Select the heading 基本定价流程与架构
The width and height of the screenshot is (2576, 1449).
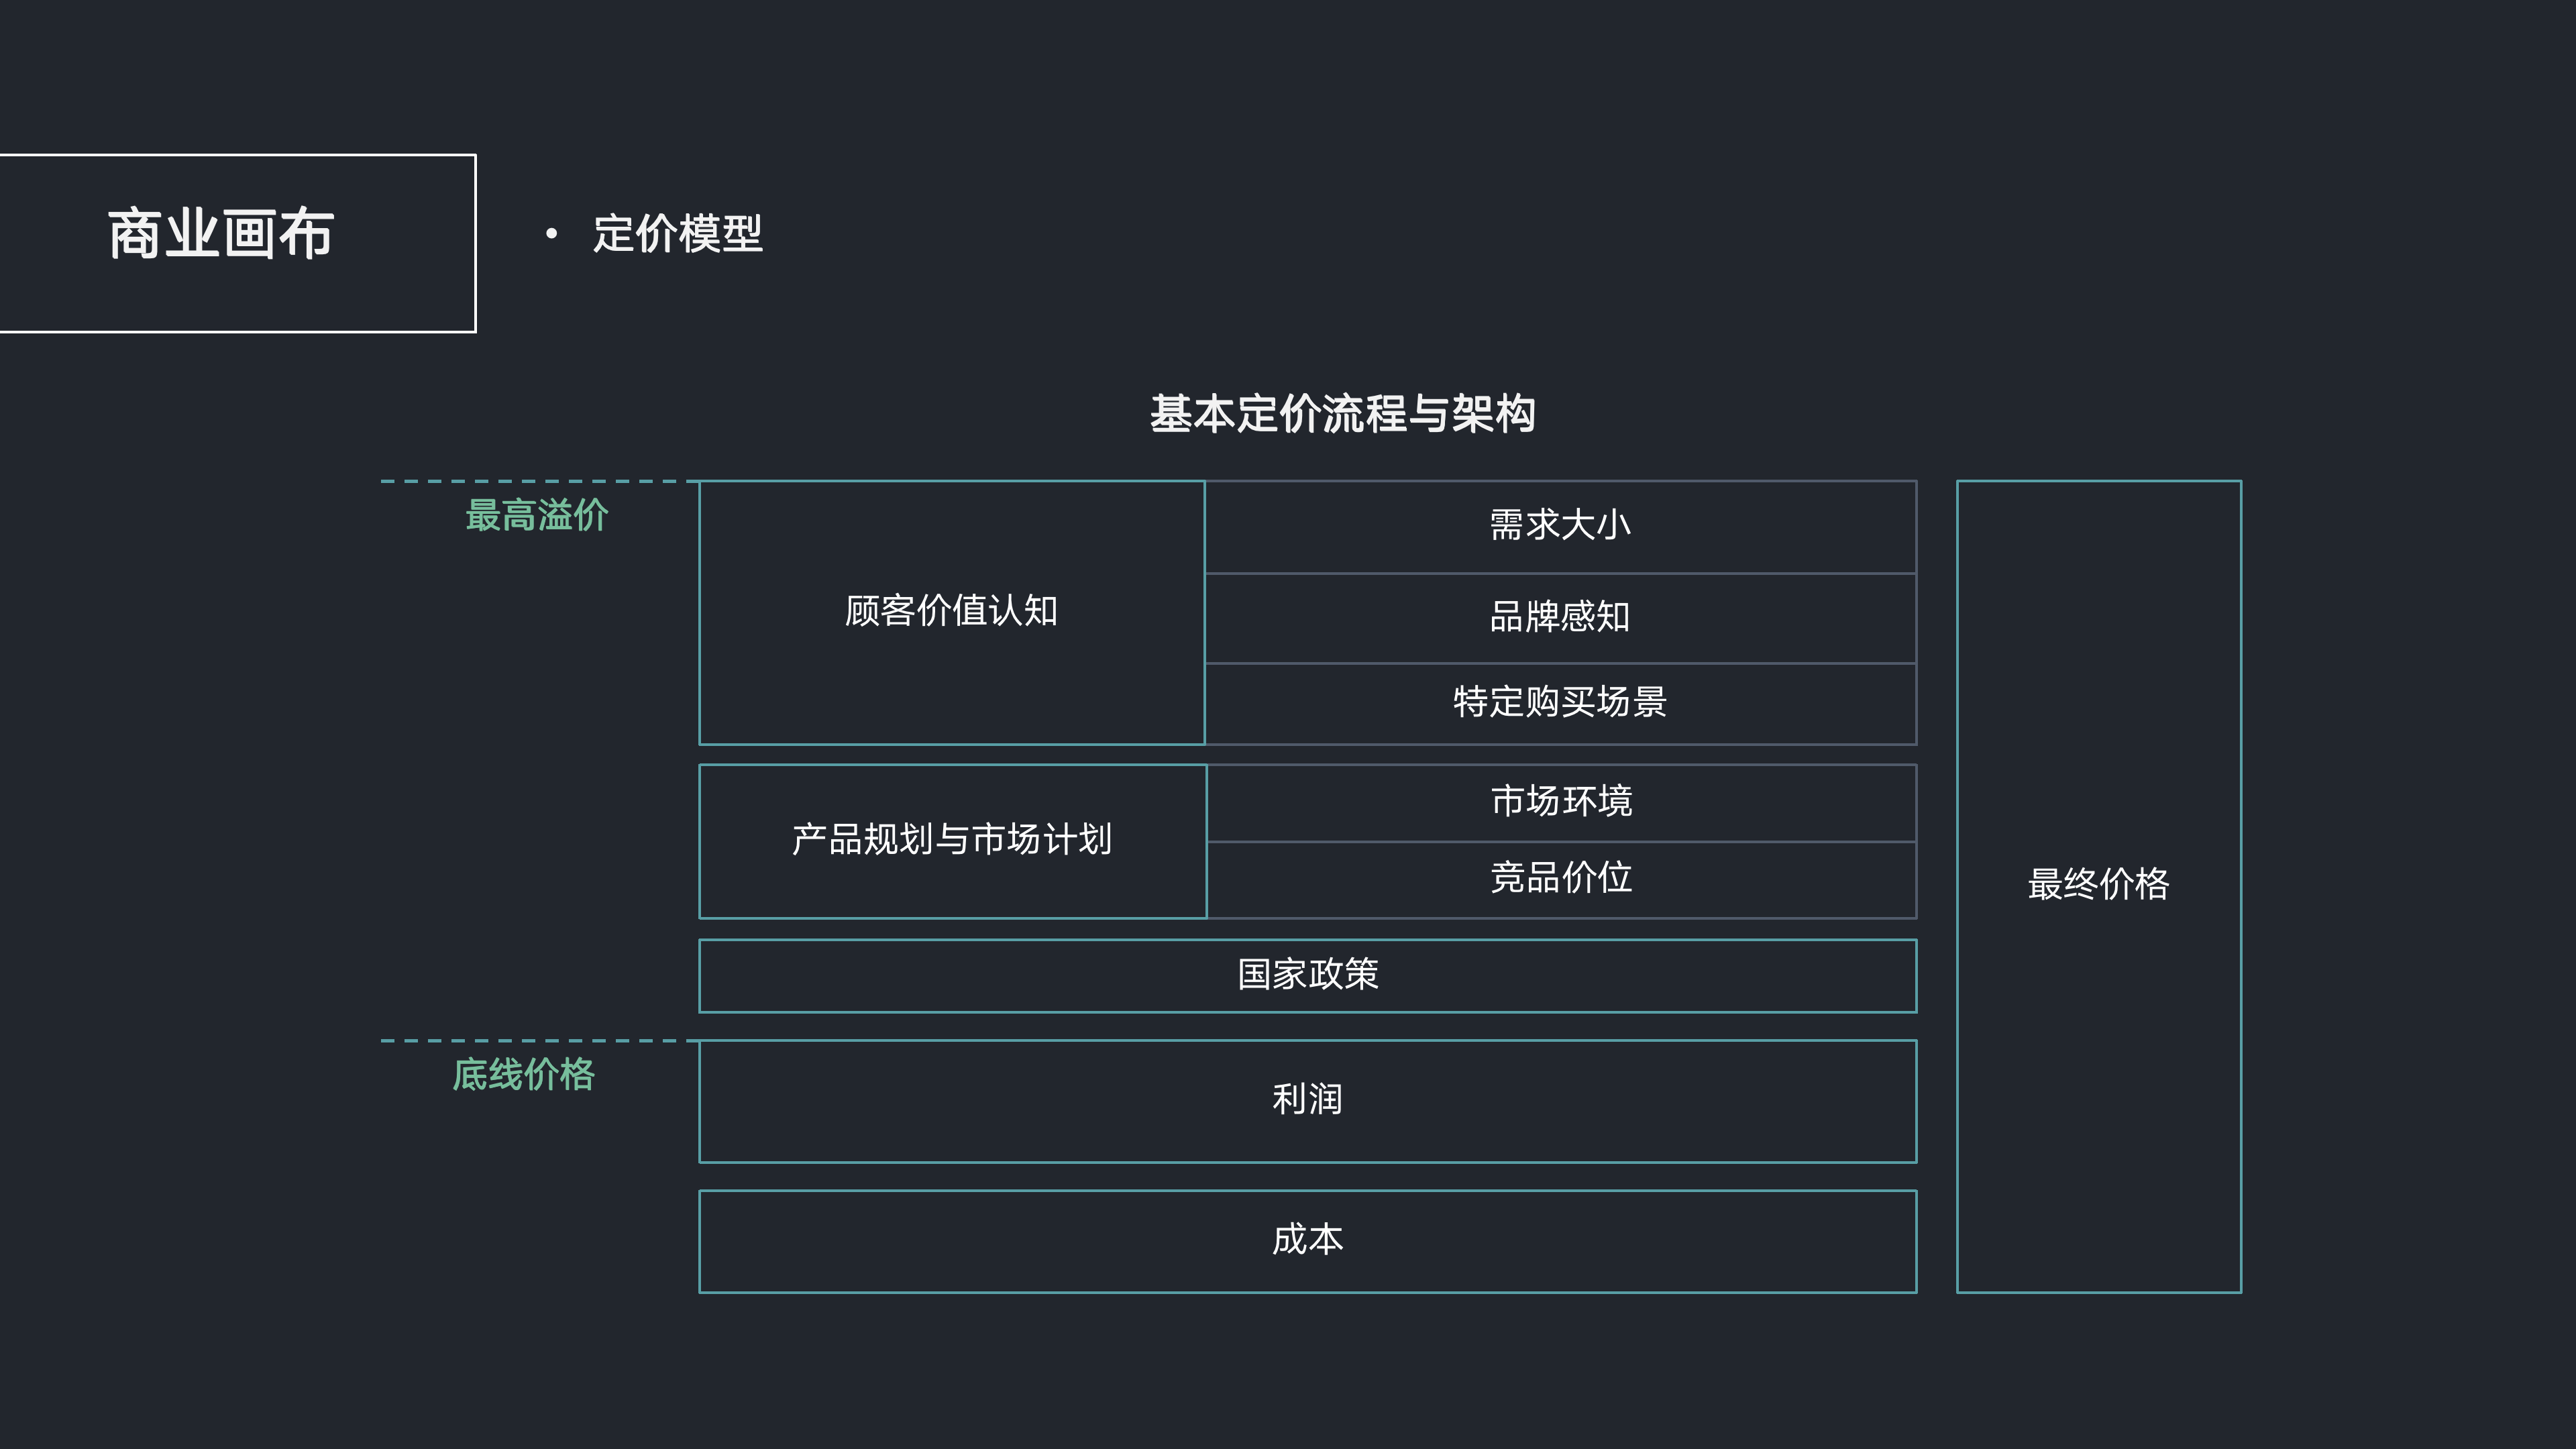(1341, 414)
